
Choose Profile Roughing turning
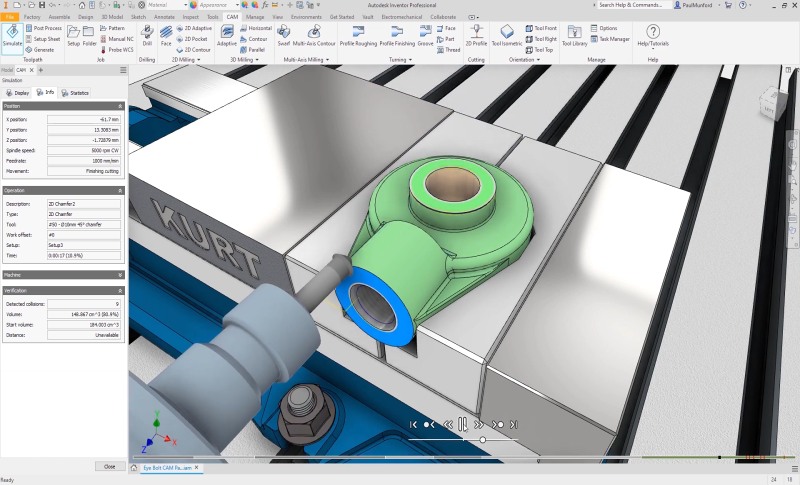coord(358,36)
